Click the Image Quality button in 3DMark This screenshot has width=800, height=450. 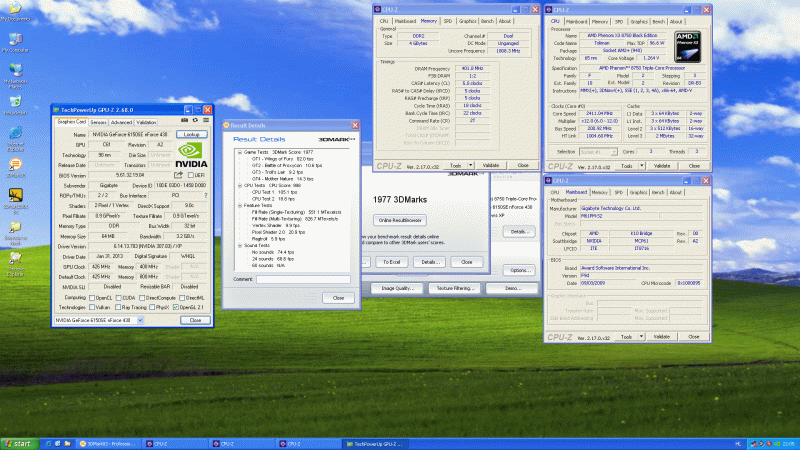(x=397, y=288)
